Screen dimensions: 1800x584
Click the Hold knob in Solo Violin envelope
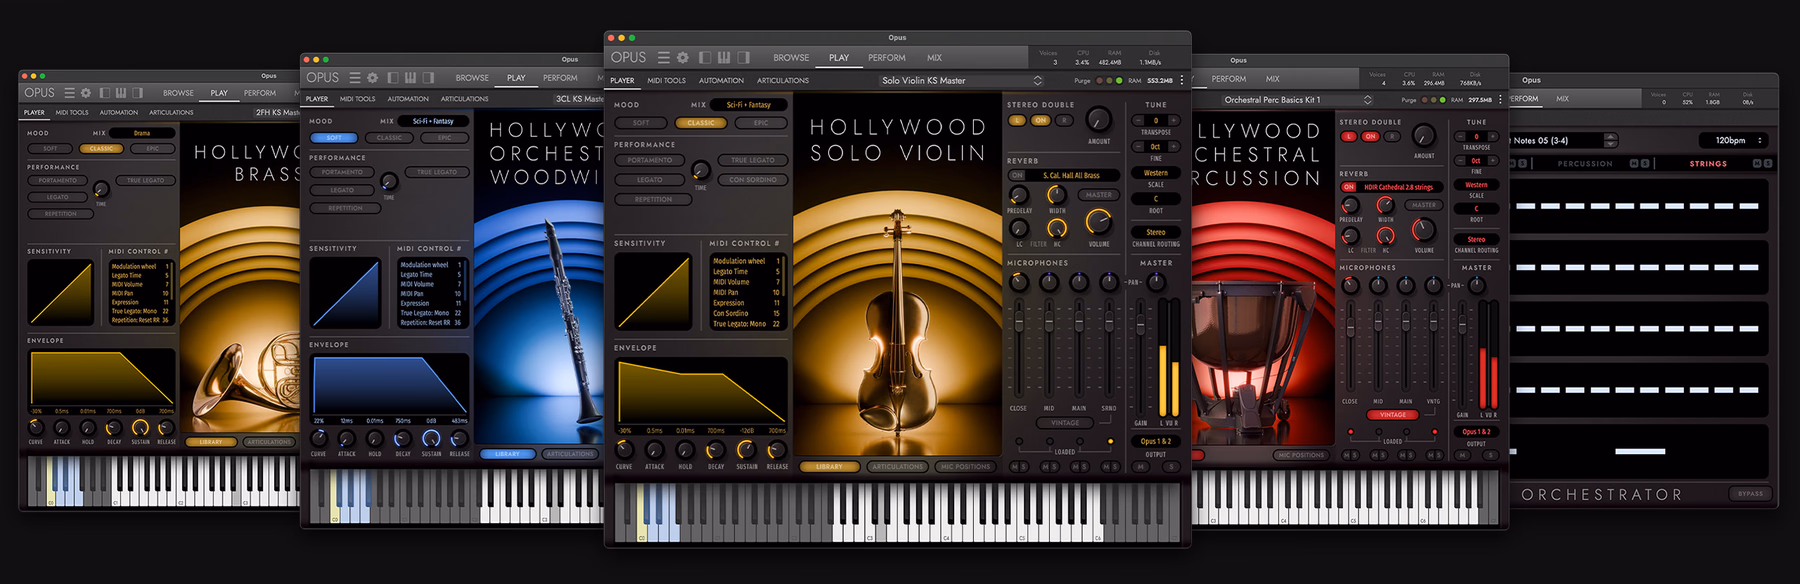(x=685, y=451)
